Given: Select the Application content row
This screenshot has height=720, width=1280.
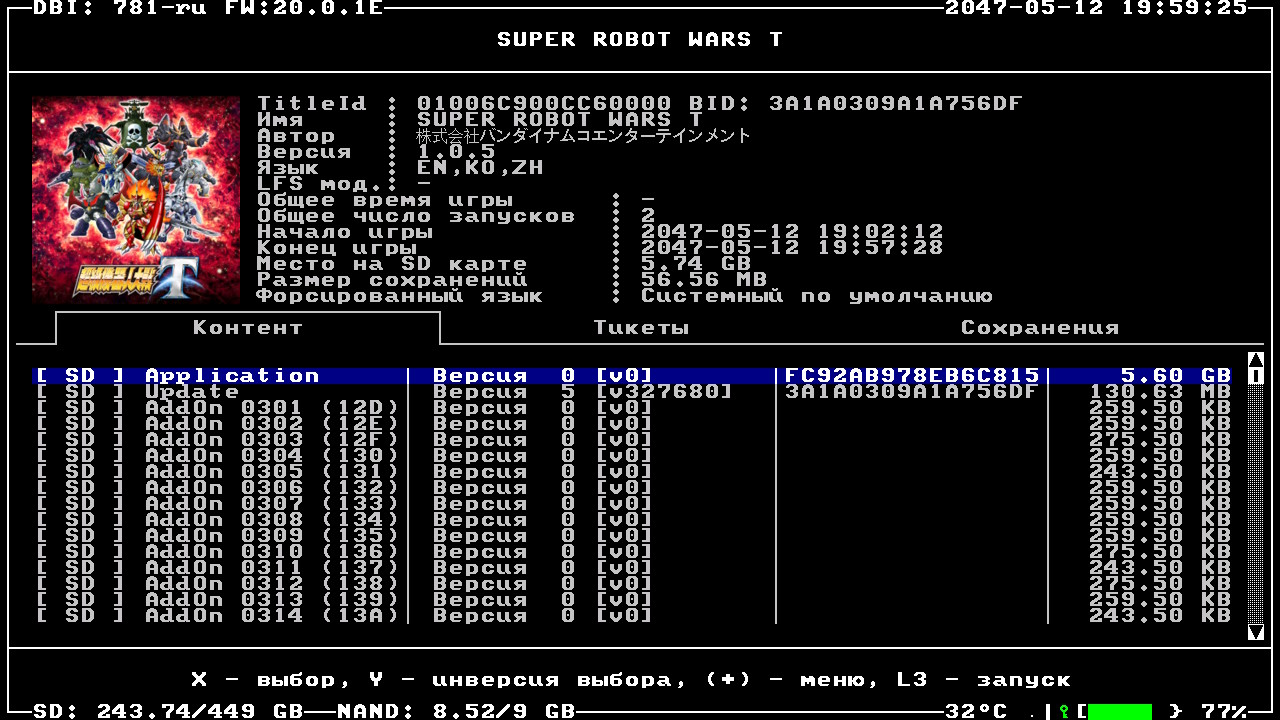Looking at the screenshot, I should click(231, 376).
